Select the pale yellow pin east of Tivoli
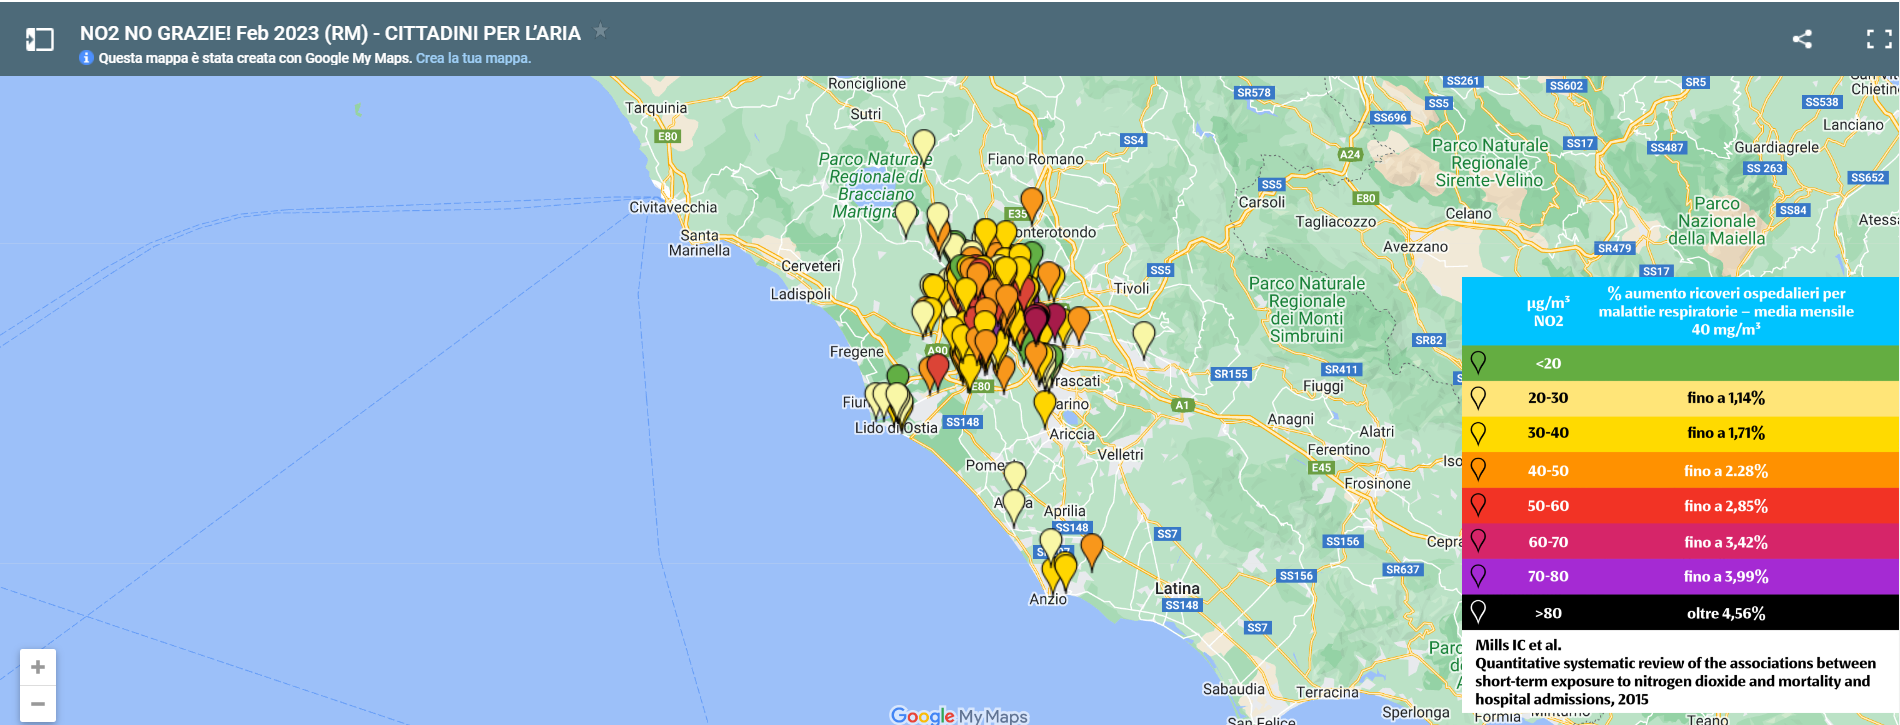Viewport: 1900px width, 725px height. pos(1144,339)
